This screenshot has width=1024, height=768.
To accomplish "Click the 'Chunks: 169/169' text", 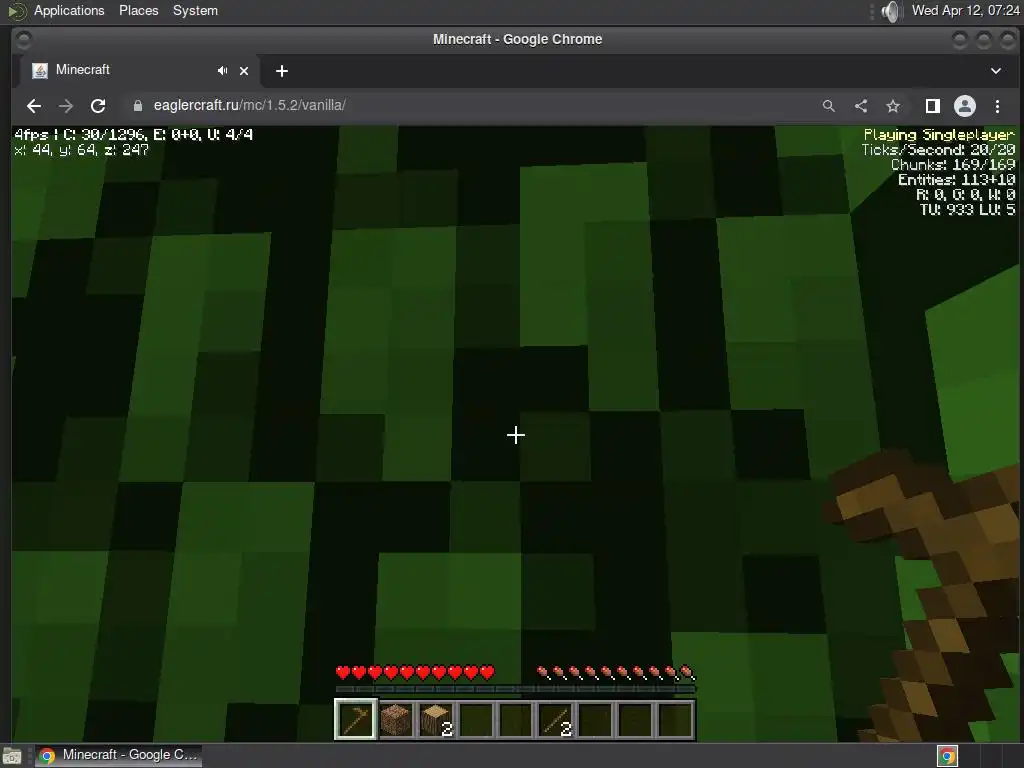I will (x=953, y=165).
